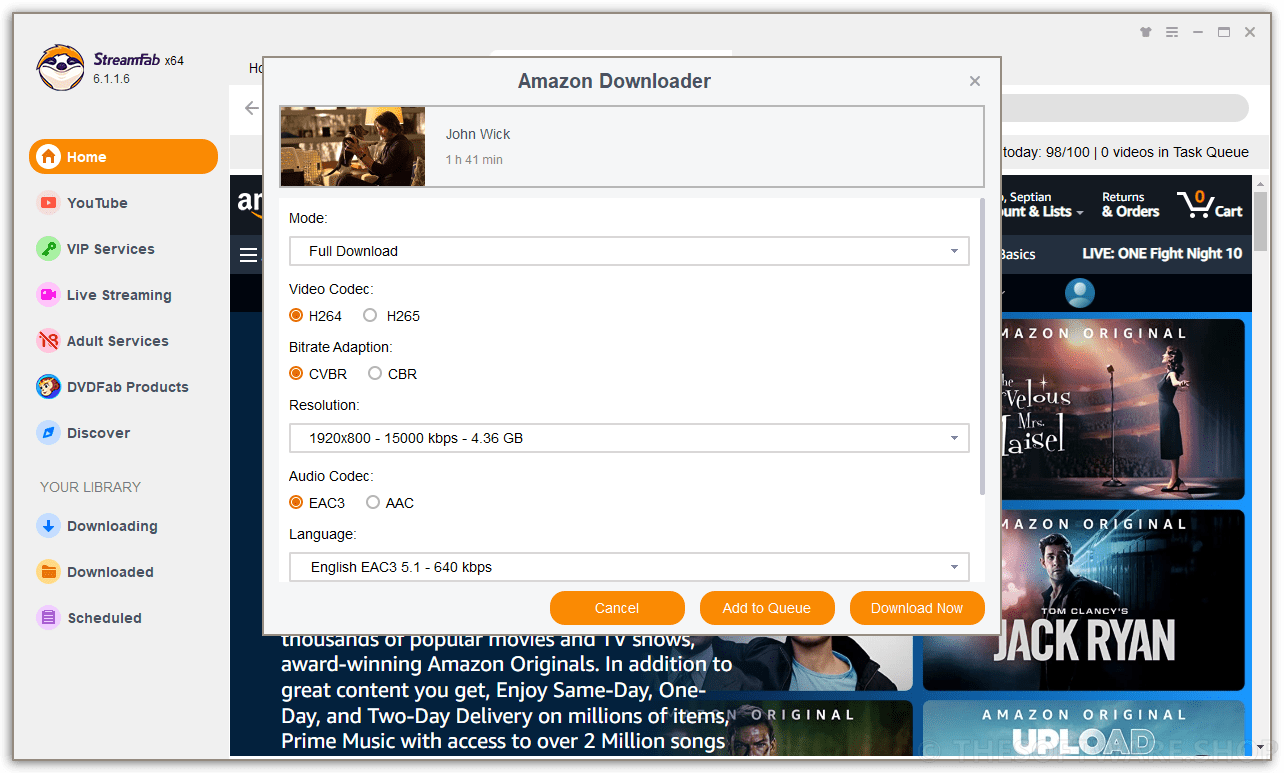
Task: Open Adult Services icon
Action: coord(48,341)
